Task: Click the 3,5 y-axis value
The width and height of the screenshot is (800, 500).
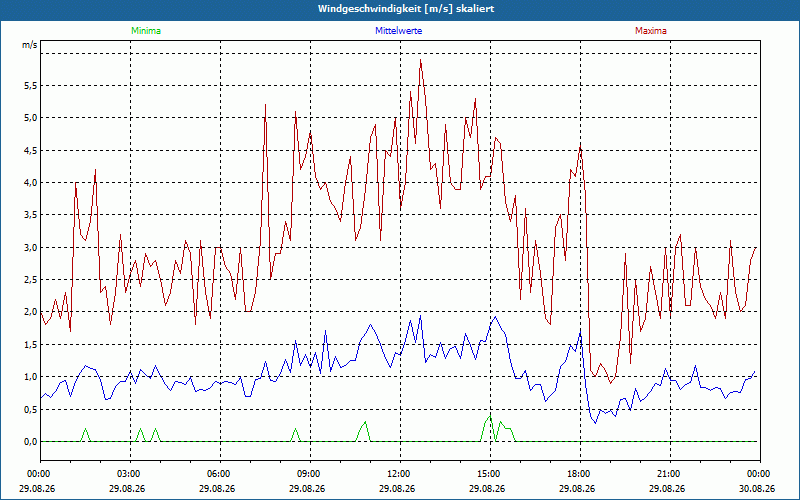Action: tap(31, 215)
